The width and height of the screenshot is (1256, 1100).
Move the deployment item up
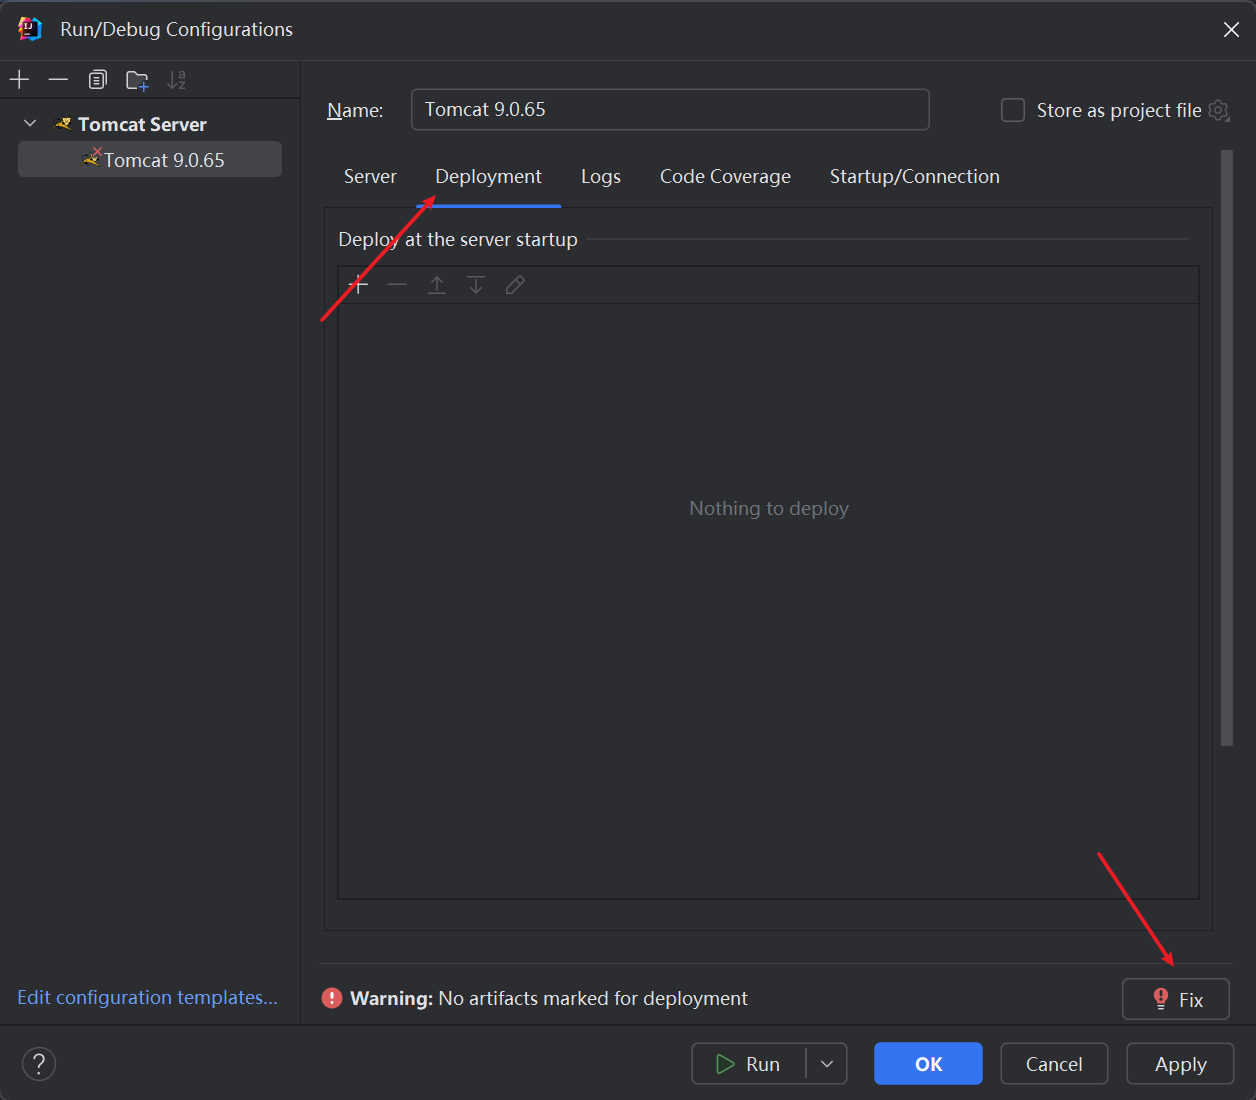(x=437, y=285)
